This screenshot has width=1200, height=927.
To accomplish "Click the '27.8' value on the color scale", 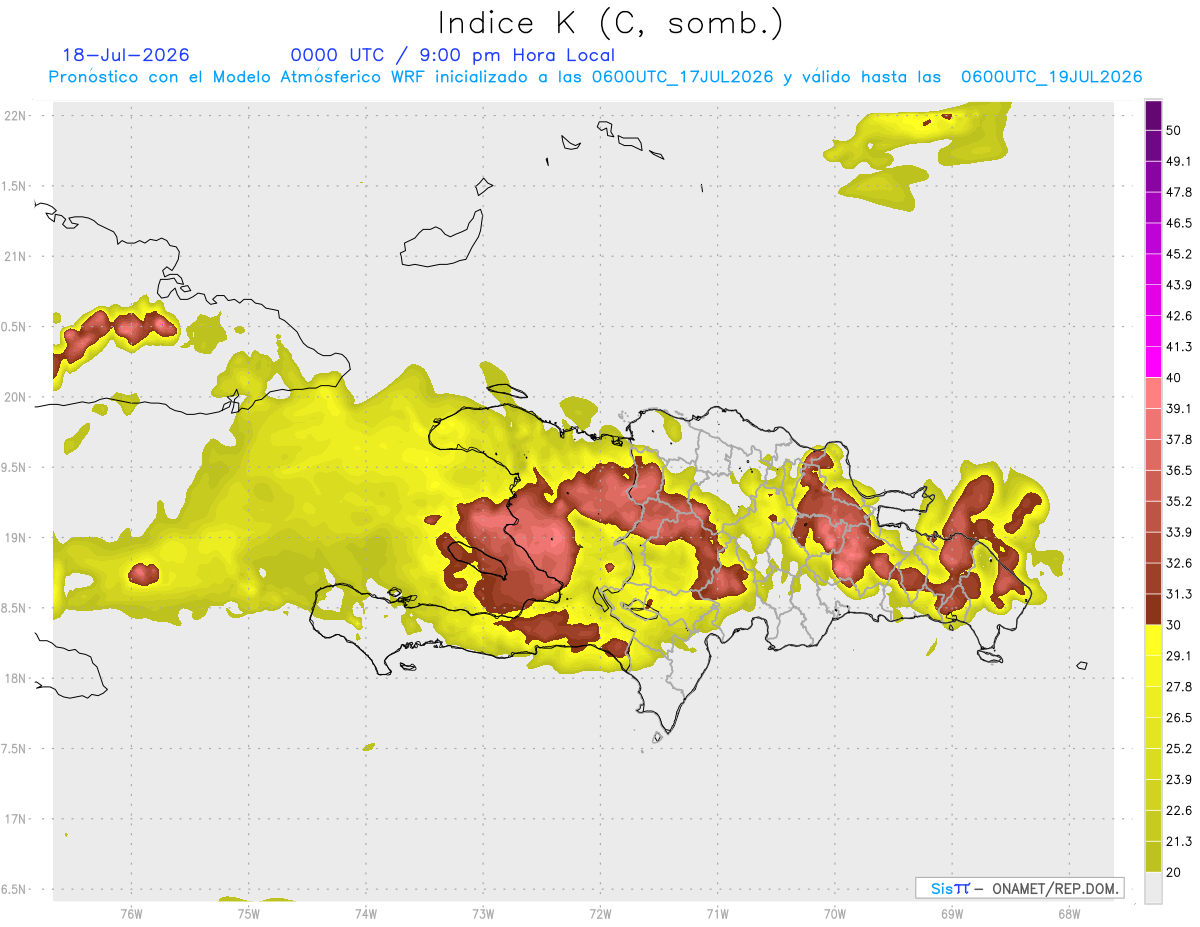I will (1179, 687).
